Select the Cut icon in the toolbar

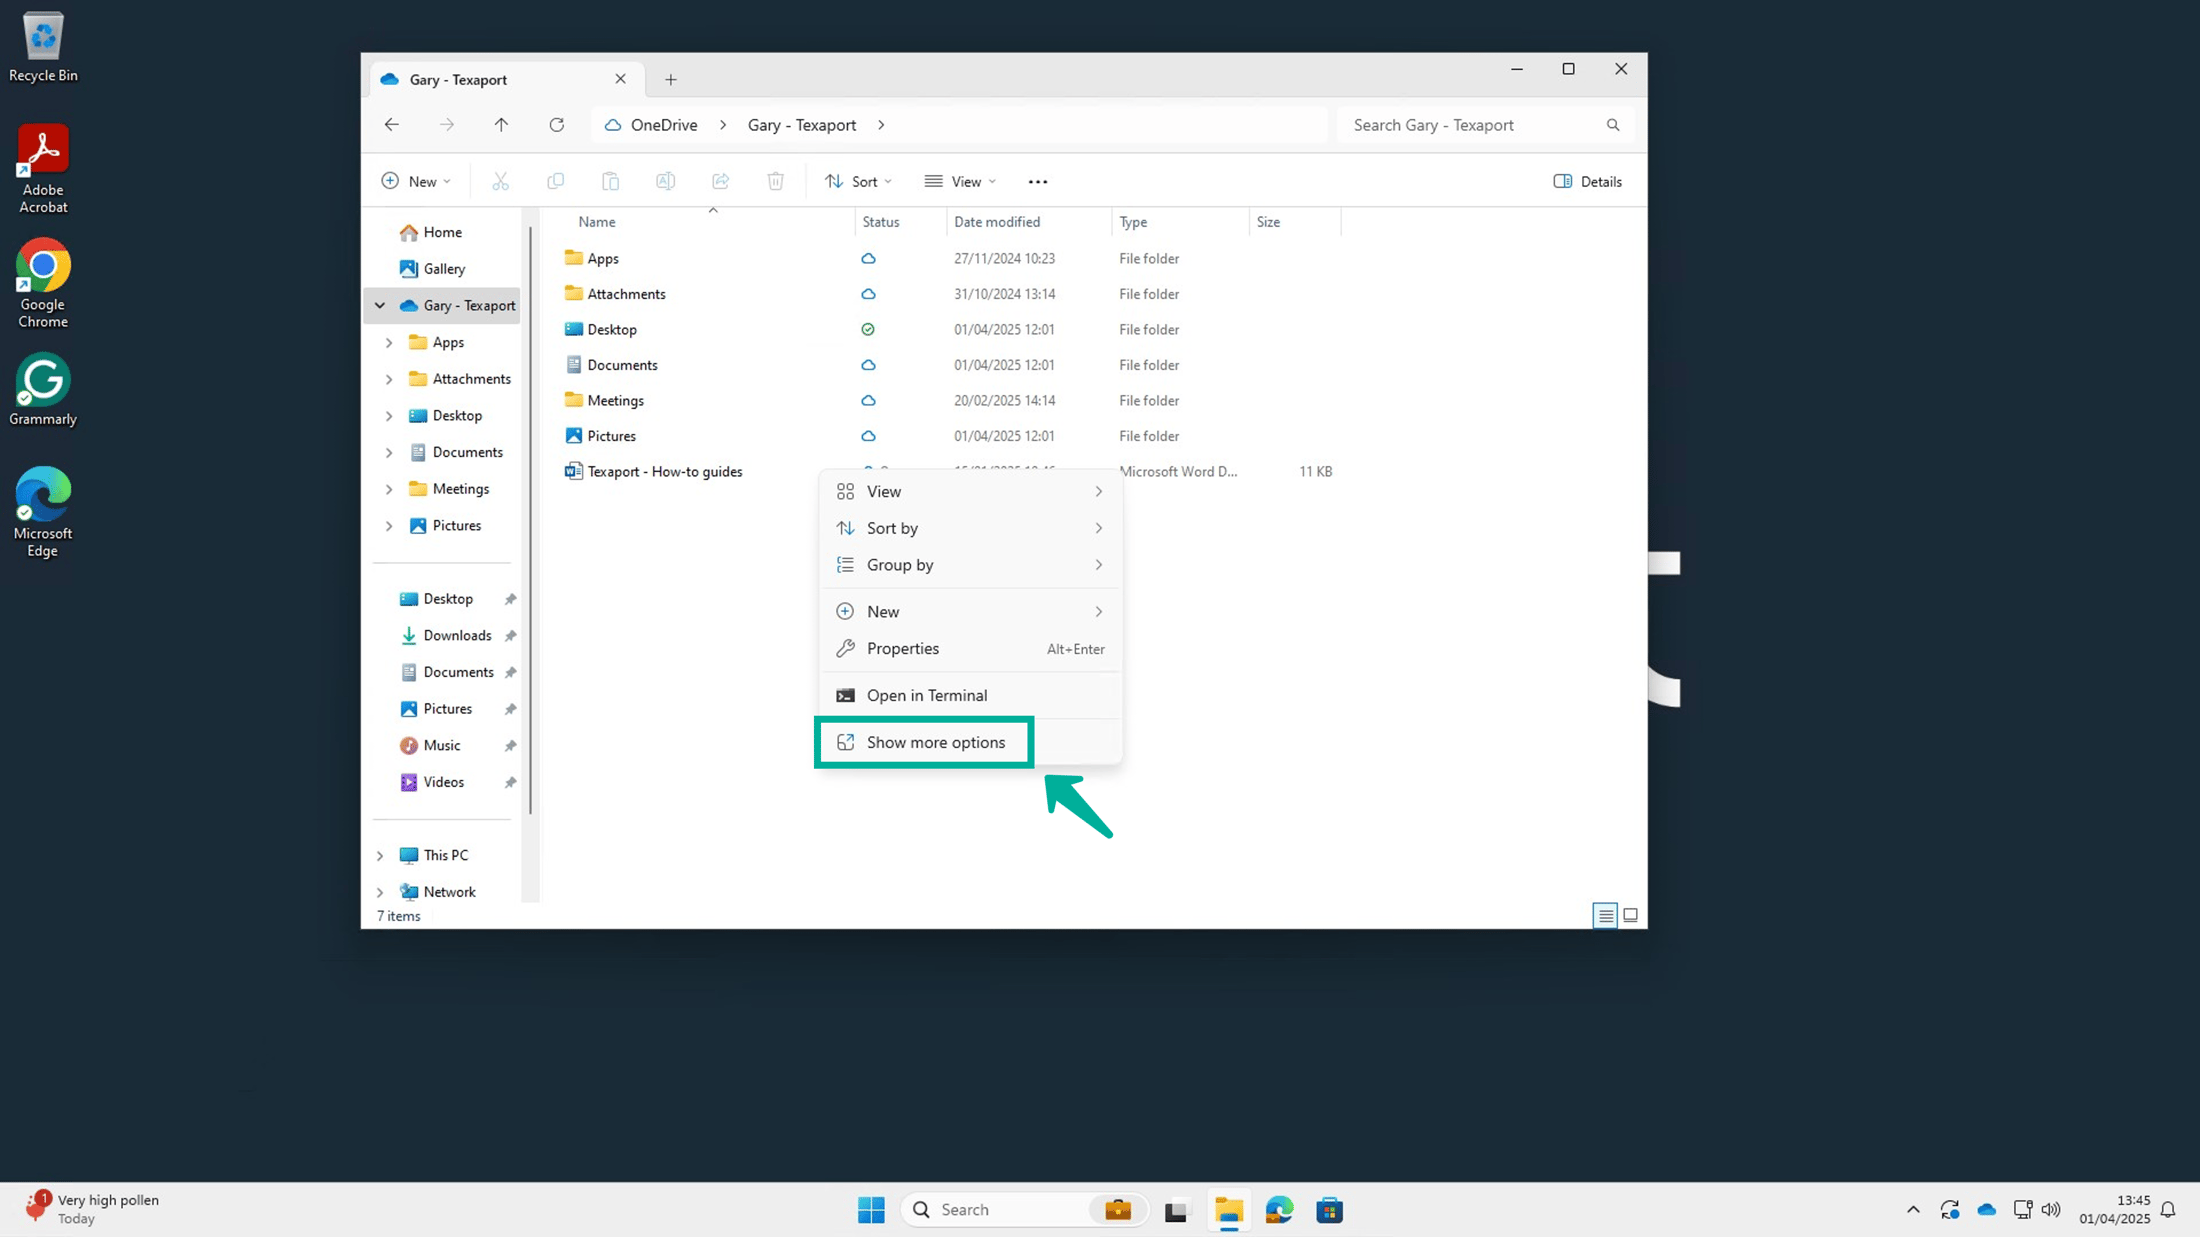pos(500,181)
